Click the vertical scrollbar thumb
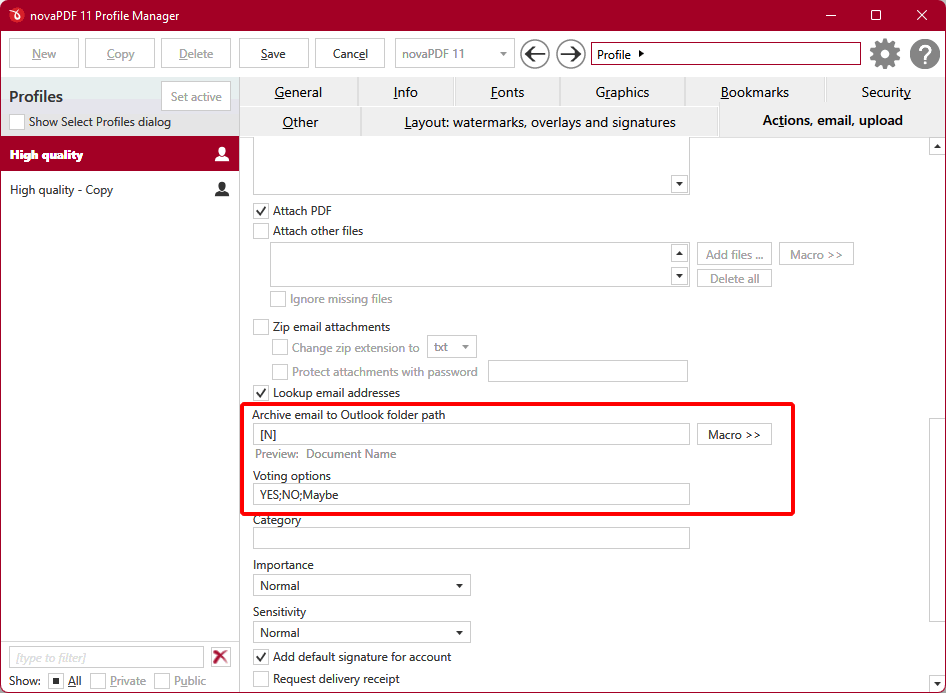Viewport: 946px width, 693px height. [937, 520]
